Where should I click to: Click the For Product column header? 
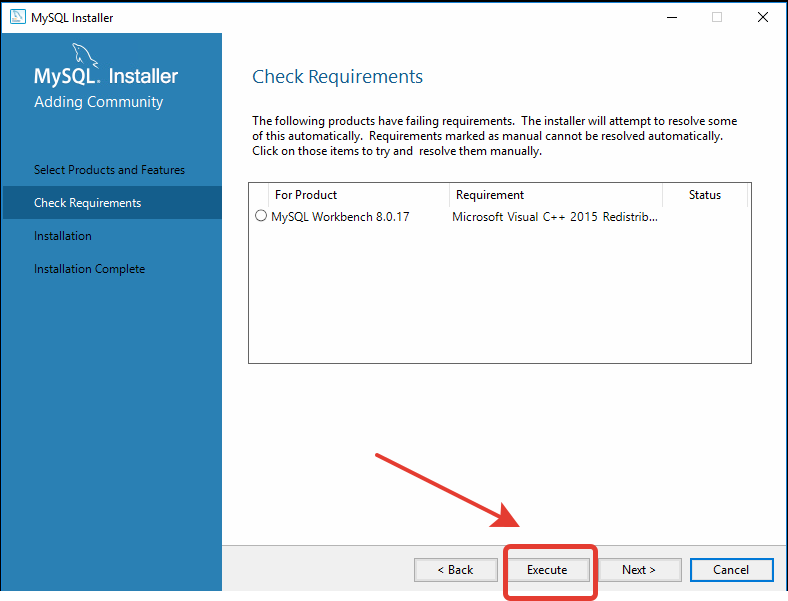tap(359, 195)
